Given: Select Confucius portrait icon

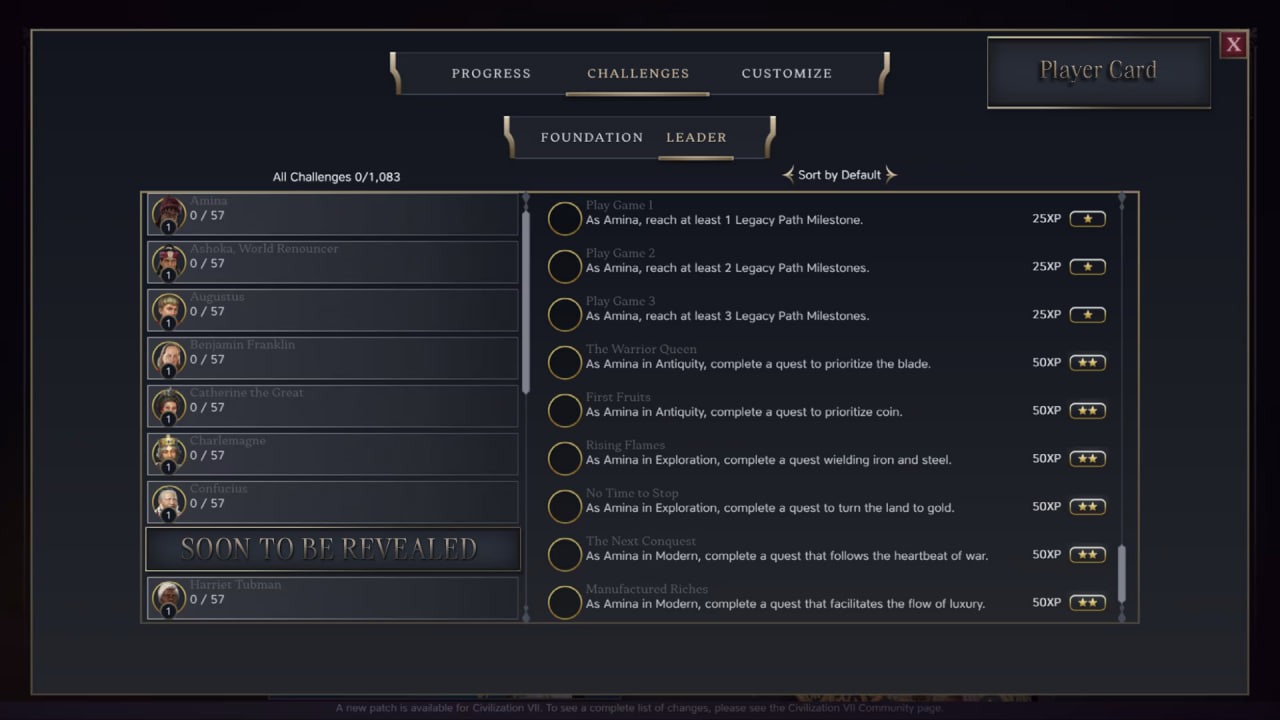Looking at the screenshot, I should (169, 502).
